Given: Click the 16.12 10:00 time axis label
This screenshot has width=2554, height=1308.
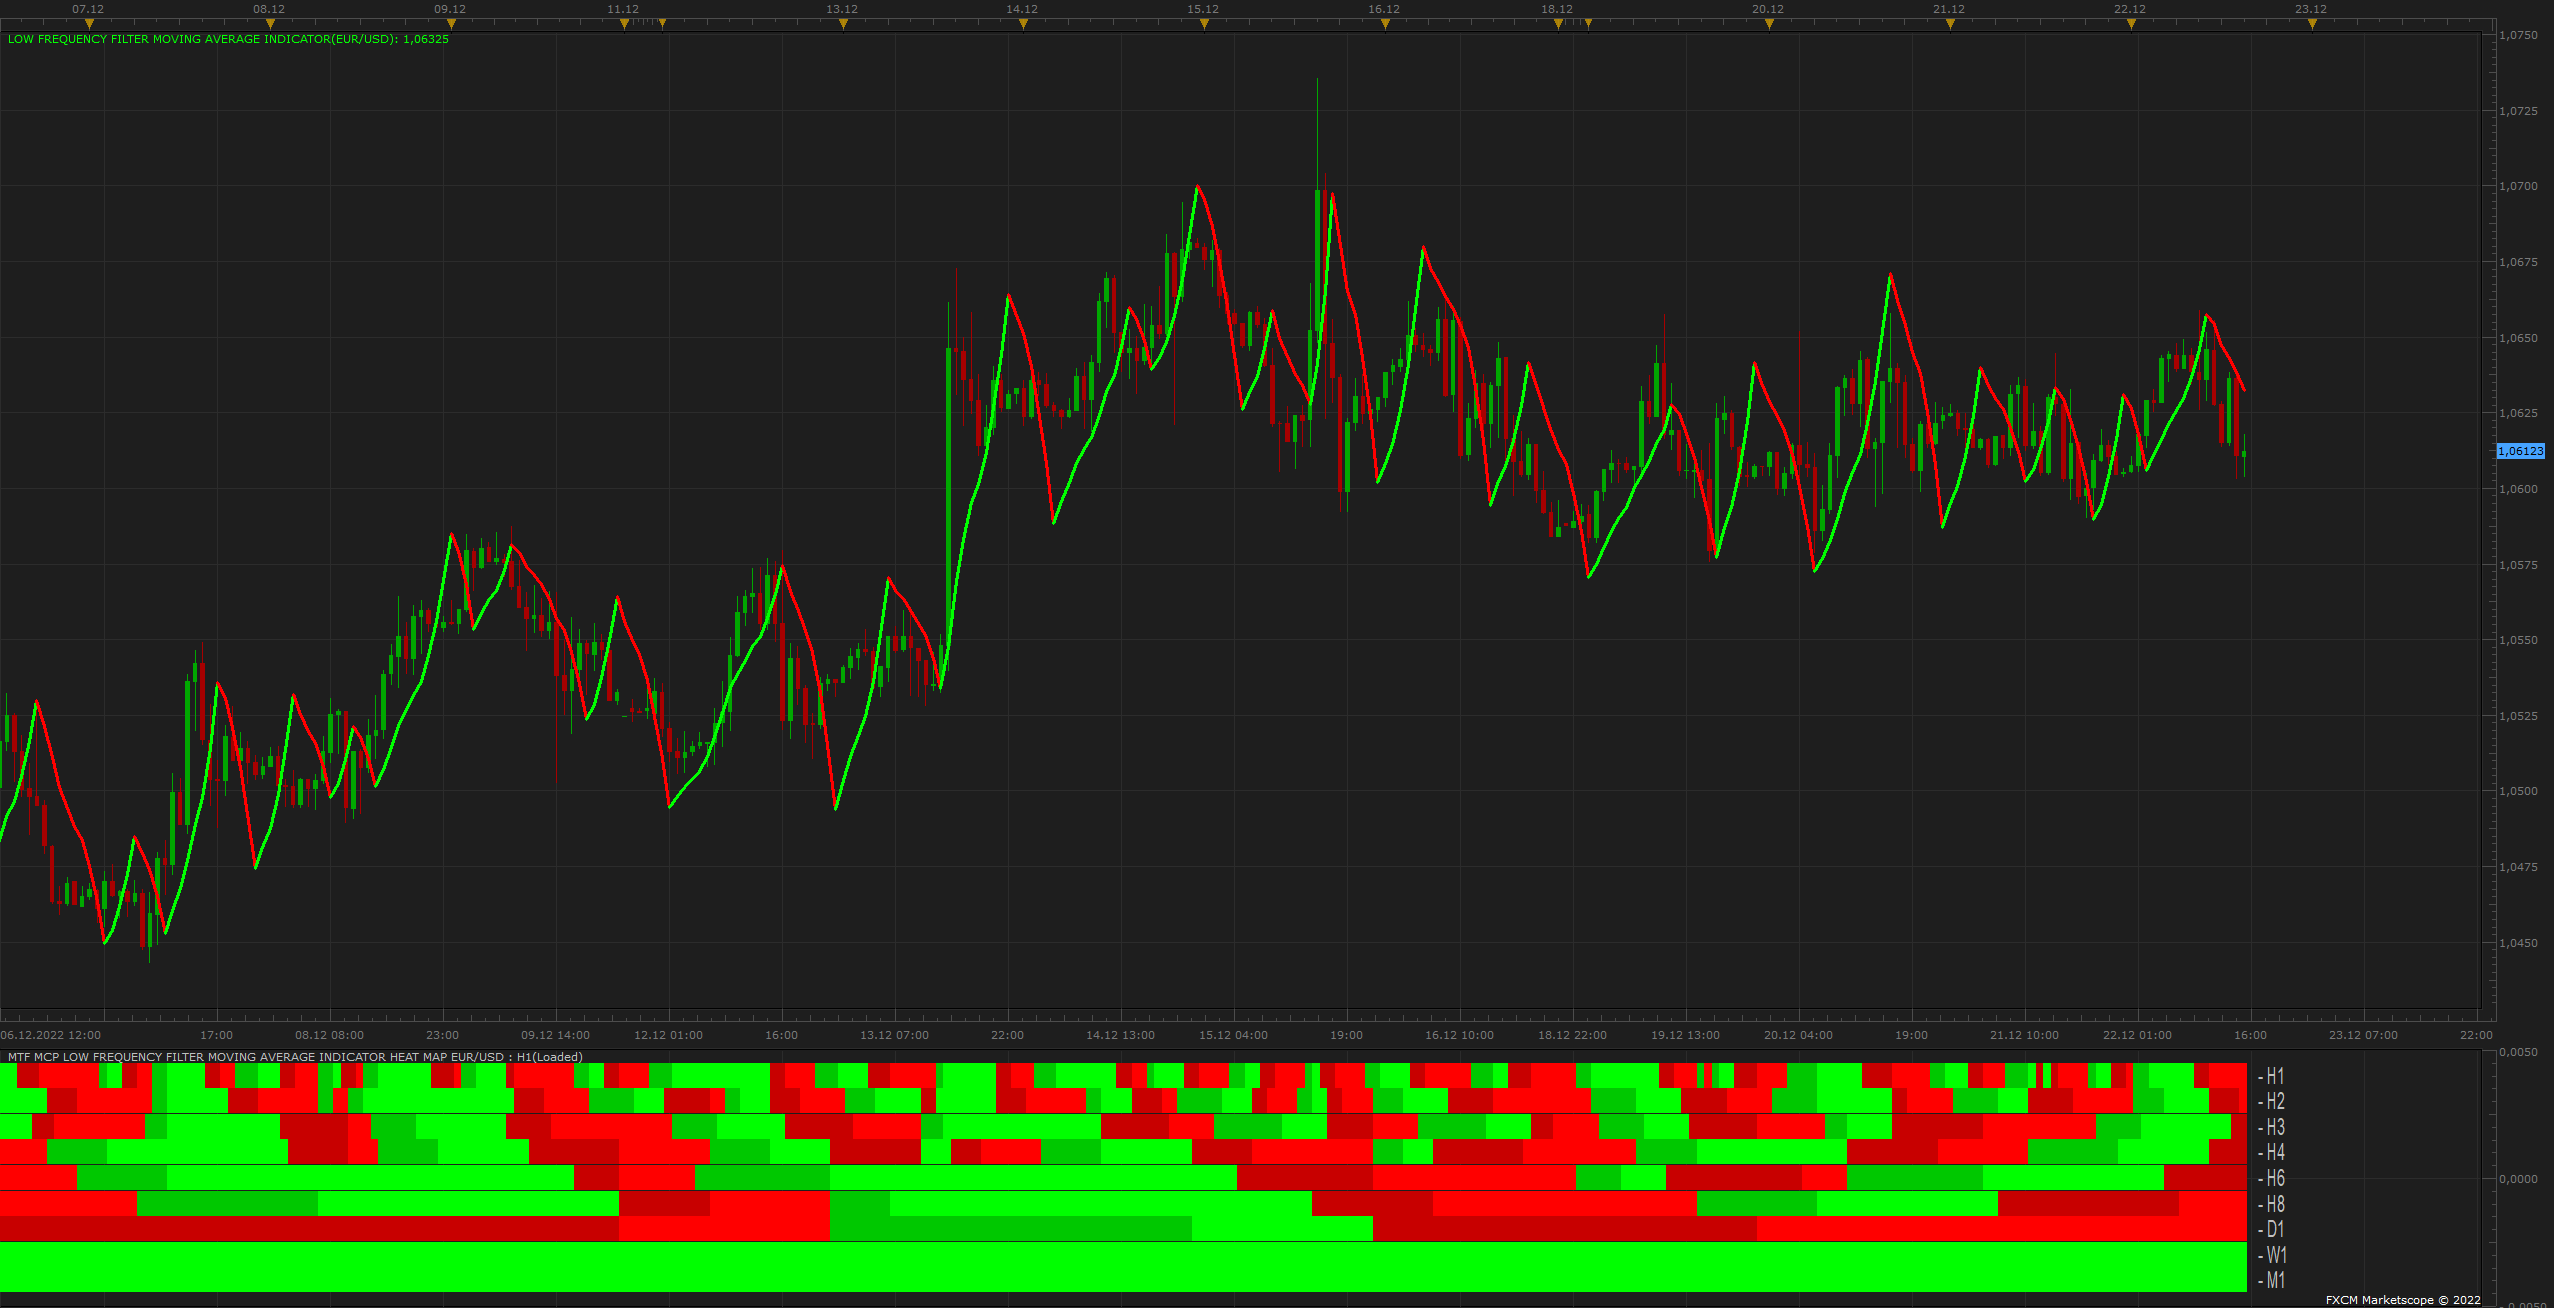Looking at the screenshot, I should point(1459,1035).
